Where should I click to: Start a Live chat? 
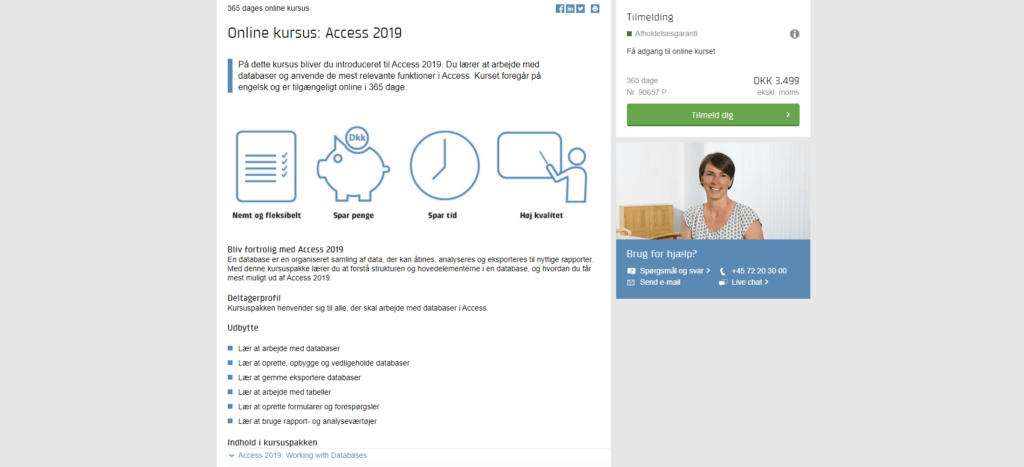pyautogui.click(x=750, y=282)
